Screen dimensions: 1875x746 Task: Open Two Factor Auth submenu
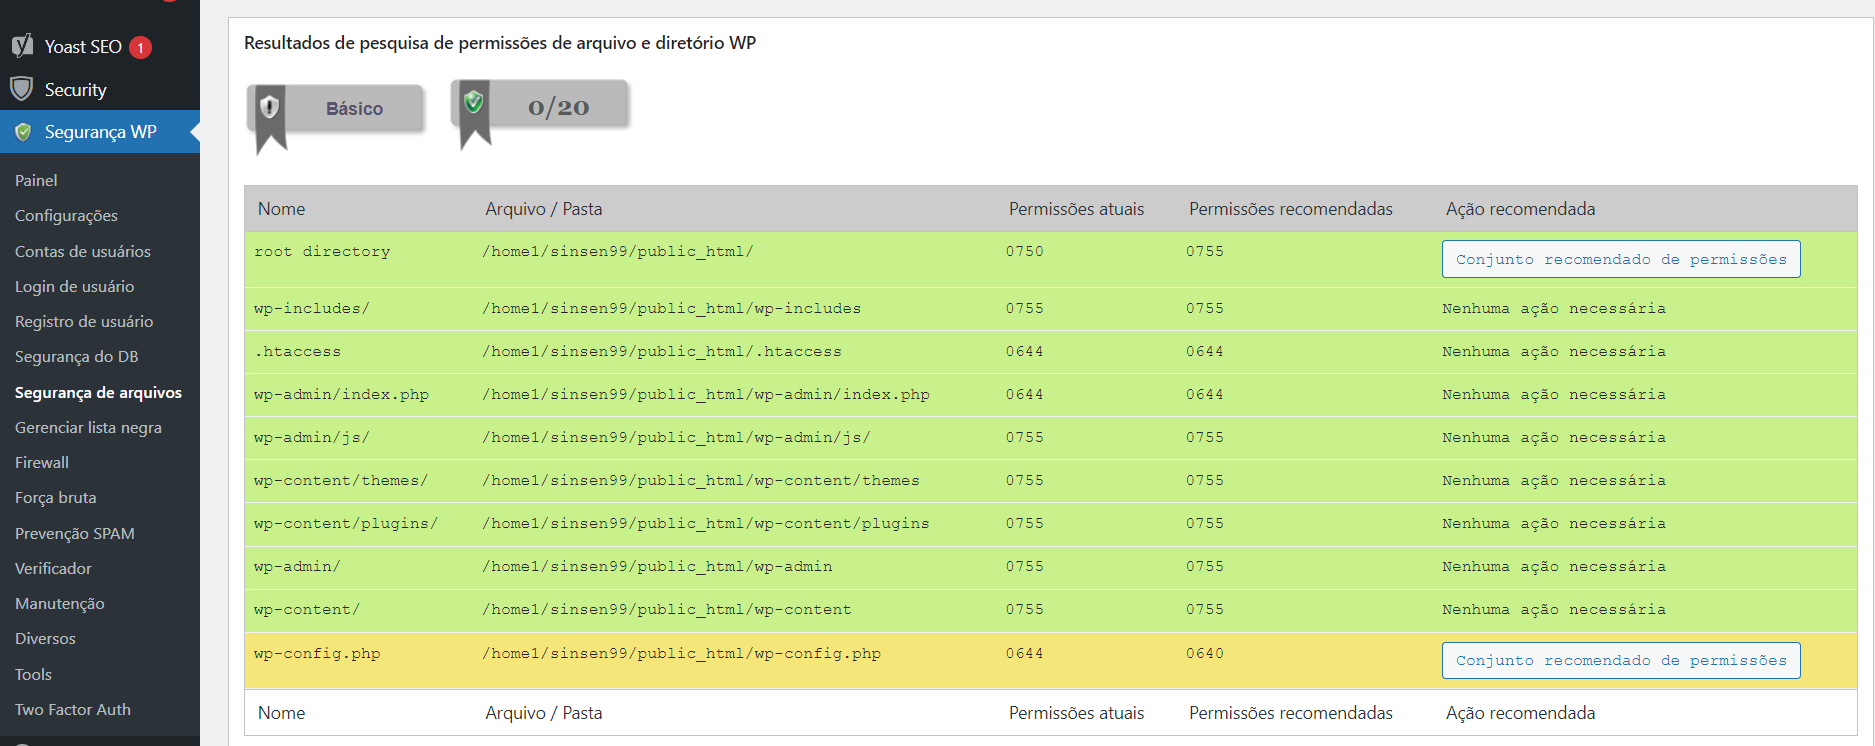[73, 709]
